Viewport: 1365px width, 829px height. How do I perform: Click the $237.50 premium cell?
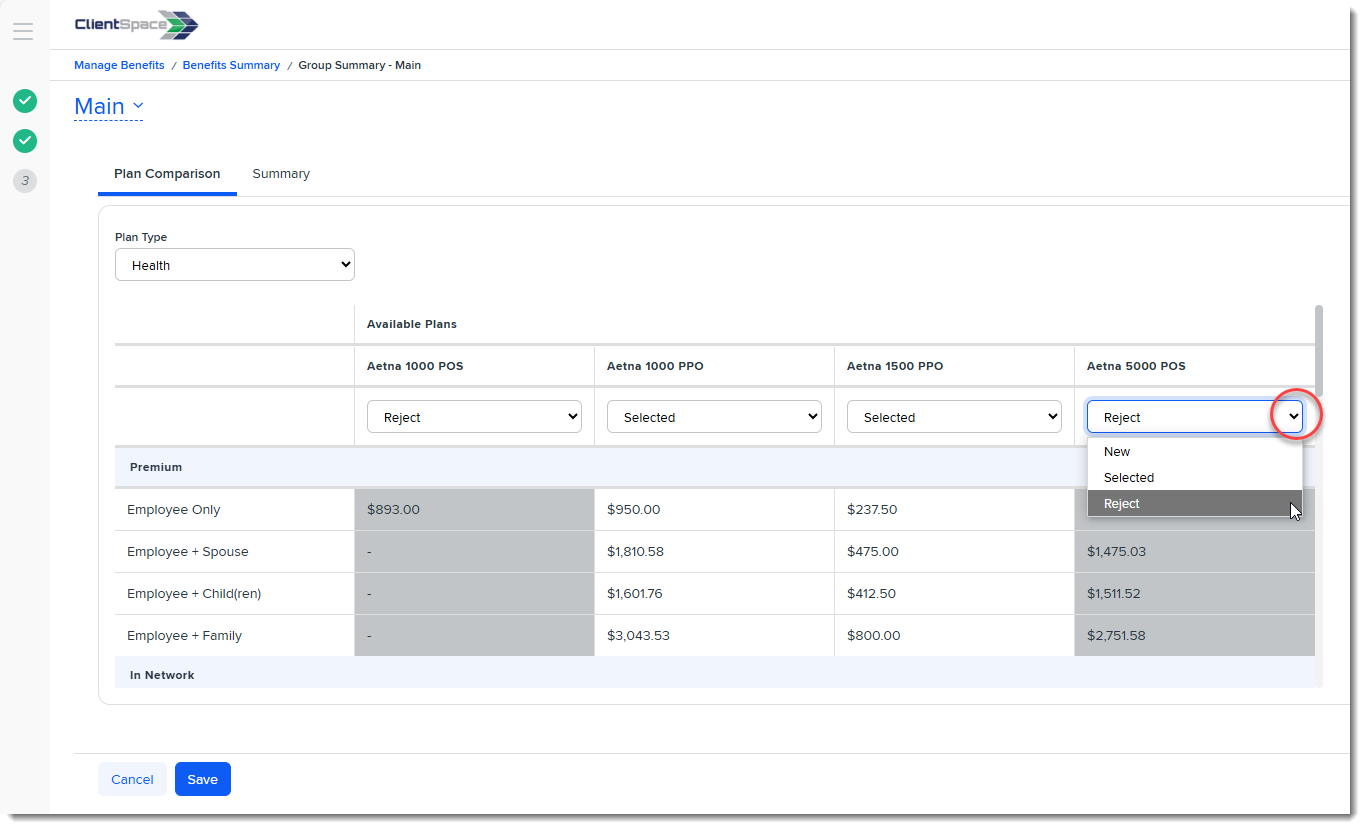click(x=954, y=509)
